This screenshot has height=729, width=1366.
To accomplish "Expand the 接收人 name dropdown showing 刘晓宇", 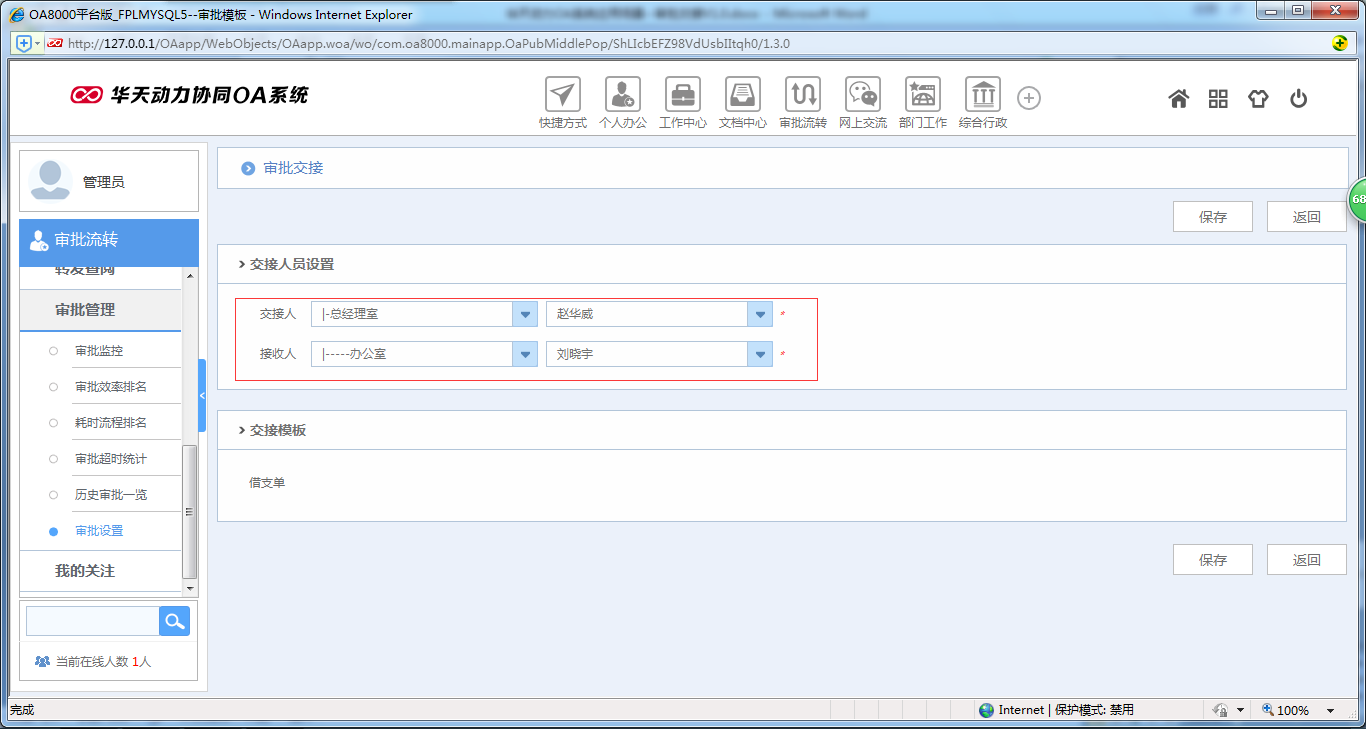I will point(760,354).
